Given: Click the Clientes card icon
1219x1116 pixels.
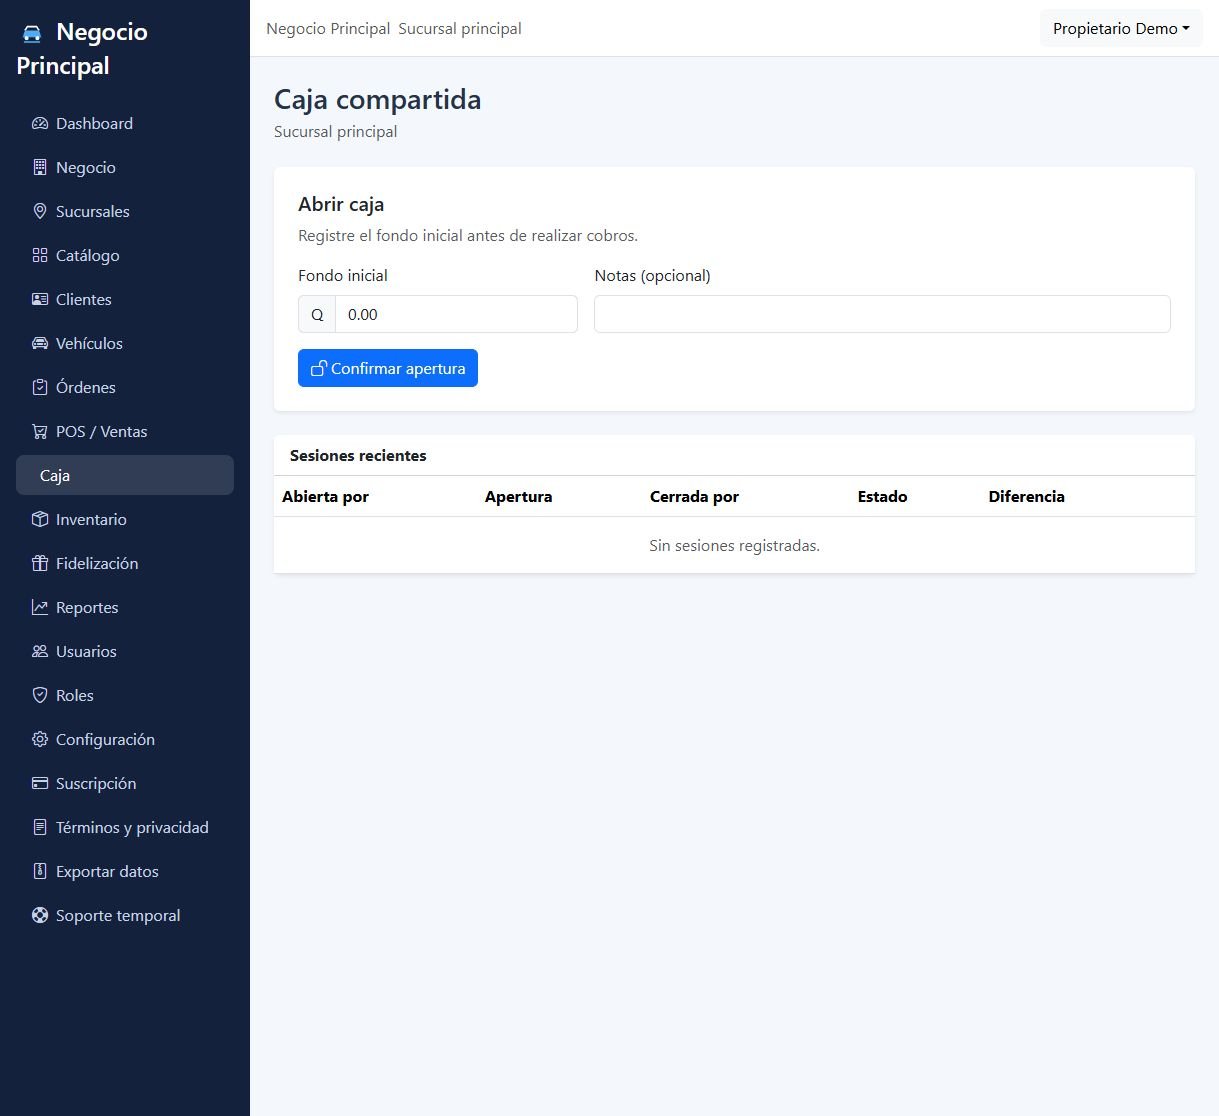Looking at the screenshot, I should click(x=40, y=300).
